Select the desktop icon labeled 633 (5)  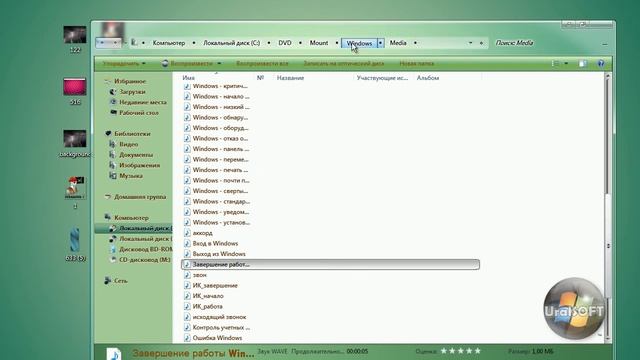tap(75, 244)
